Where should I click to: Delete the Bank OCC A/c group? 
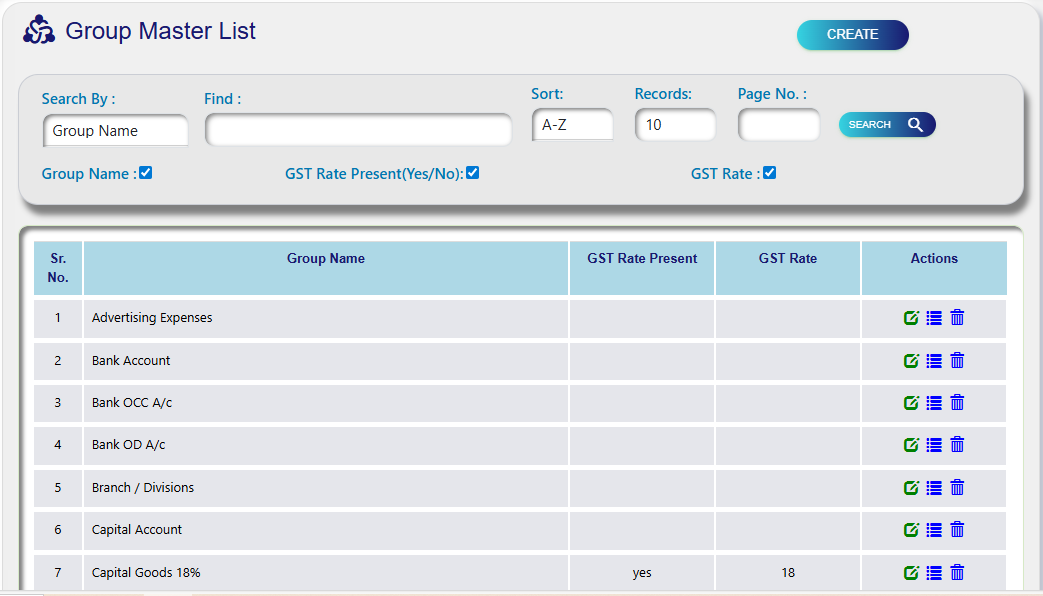(957, 403)
